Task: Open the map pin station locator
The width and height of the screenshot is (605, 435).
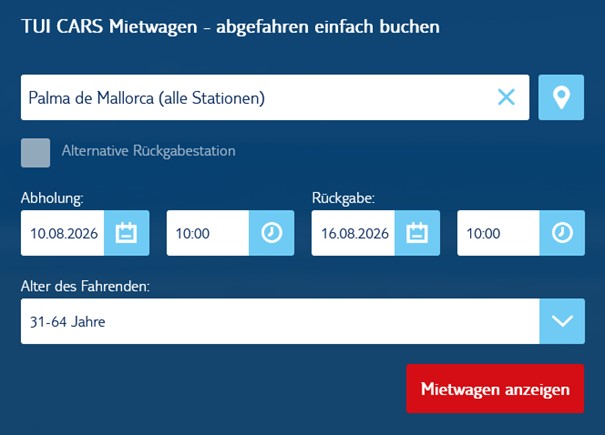Action: point(561,97)
